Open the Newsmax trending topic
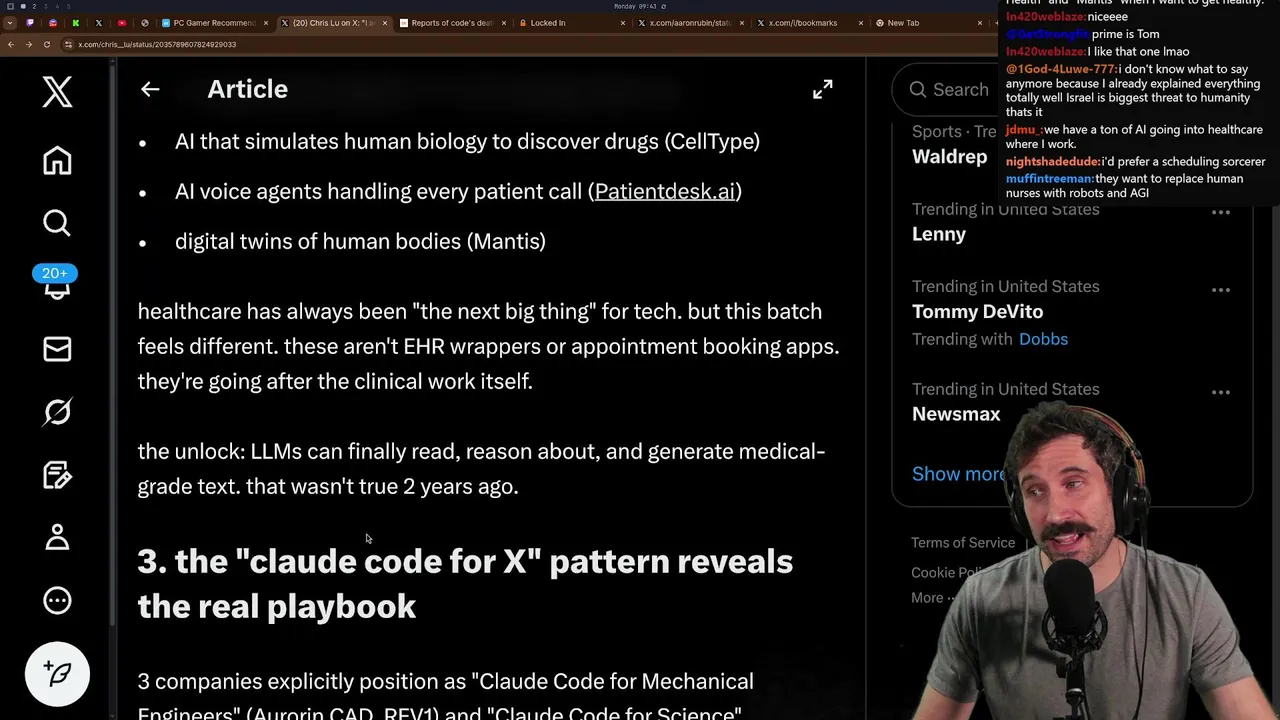1280x720 pixels. pos(956,414)
